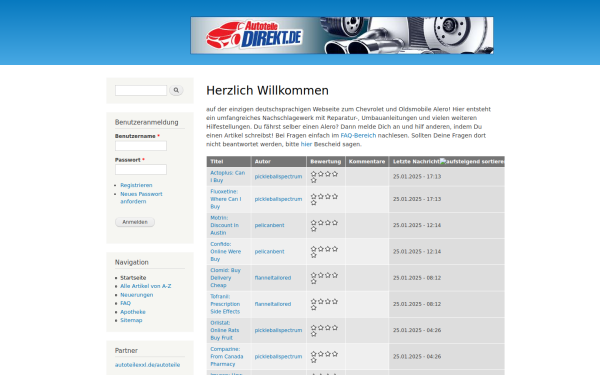
Task: Click fourth rating star in Motrin row
Action: pyautogui.click(x=335, y=222)
